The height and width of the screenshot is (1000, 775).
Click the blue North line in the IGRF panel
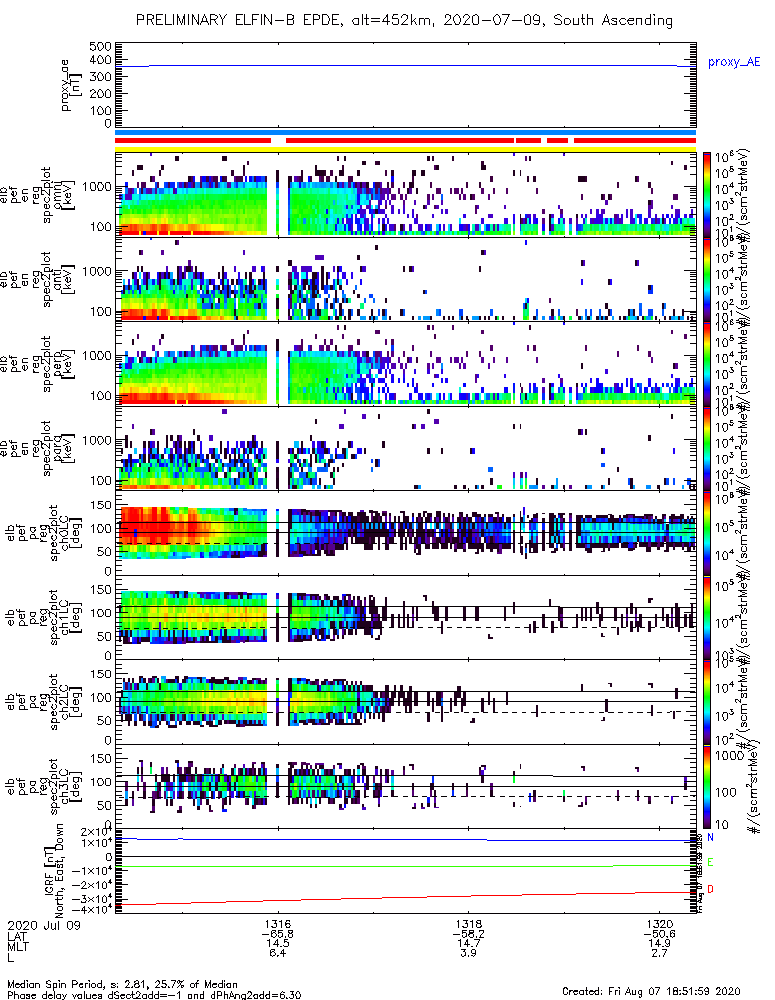click(x=406, y=839)
